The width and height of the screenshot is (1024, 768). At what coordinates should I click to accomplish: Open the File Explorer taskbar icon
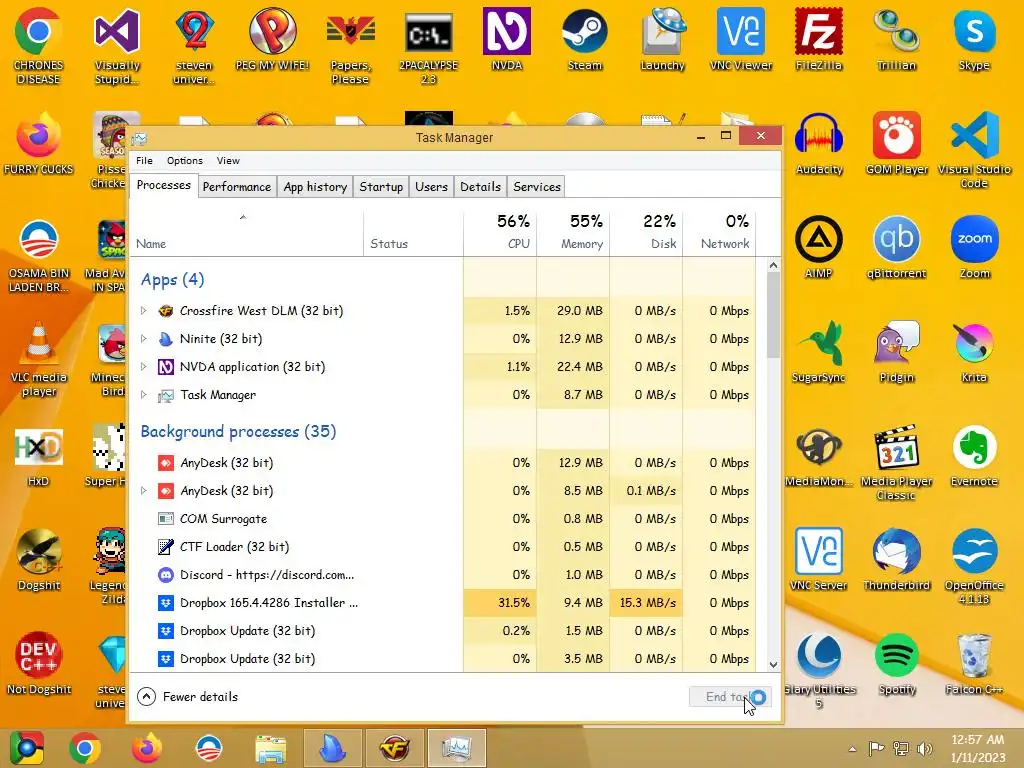click(270, 748)
